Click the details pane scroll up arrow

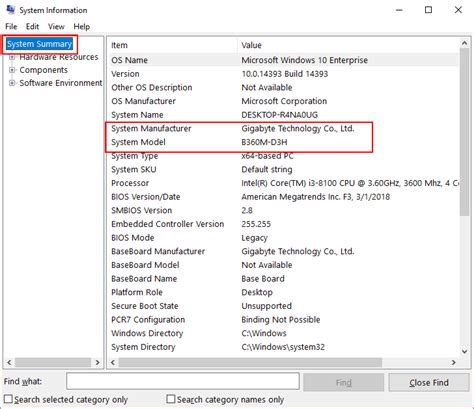click(x=464, y=43)
